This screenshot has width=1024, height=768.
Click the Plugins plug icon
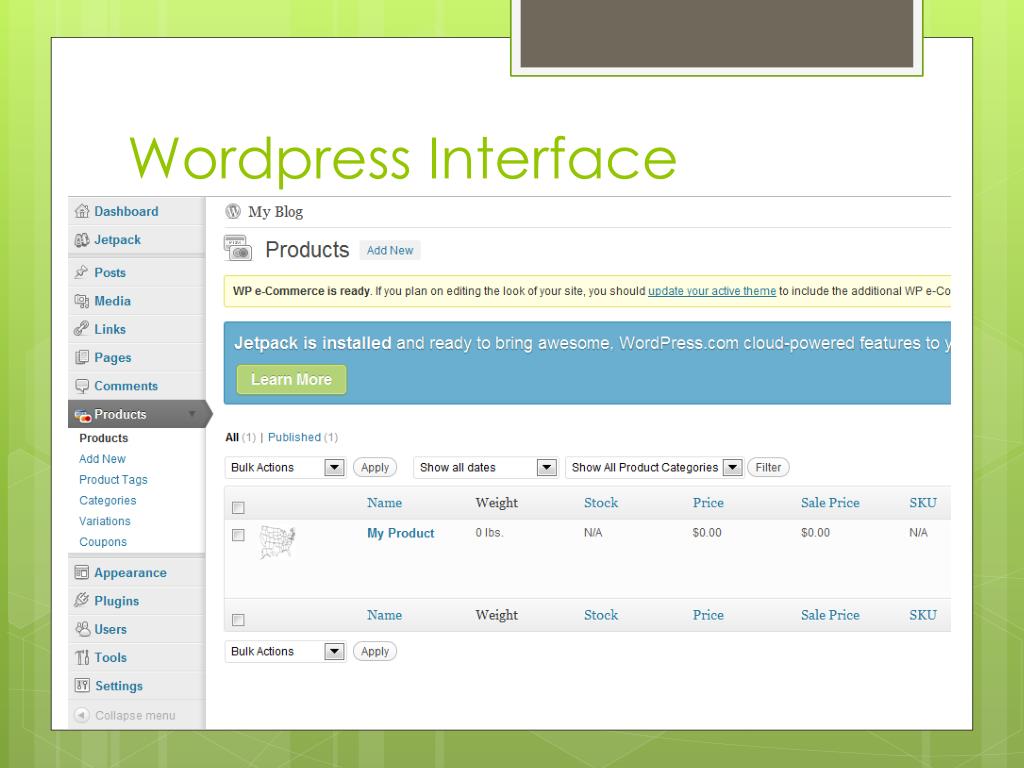pyautogui.click(x=82, y=600)
